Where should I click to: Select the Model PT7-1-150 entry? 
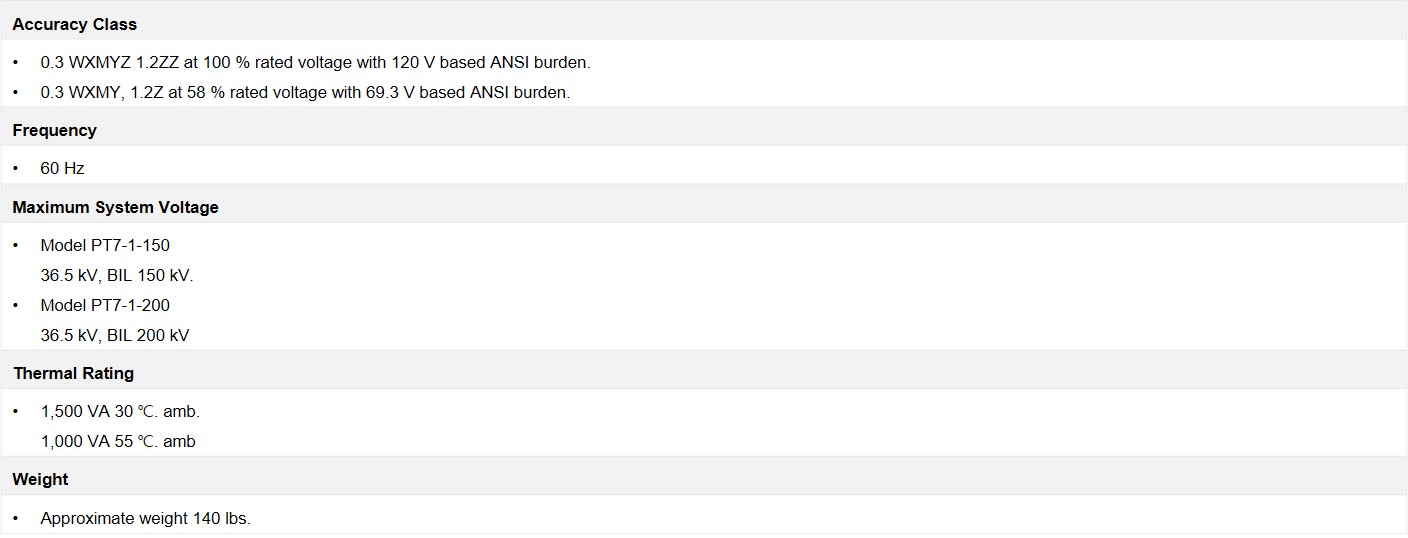pyautogui.click(x=105, y=245)
